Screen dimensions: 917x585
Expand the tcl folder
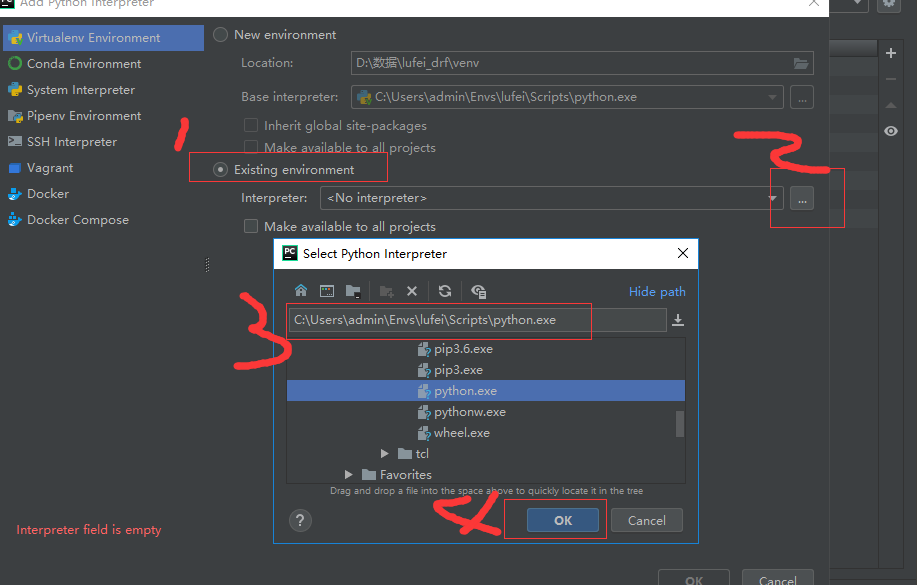[384, 453]
